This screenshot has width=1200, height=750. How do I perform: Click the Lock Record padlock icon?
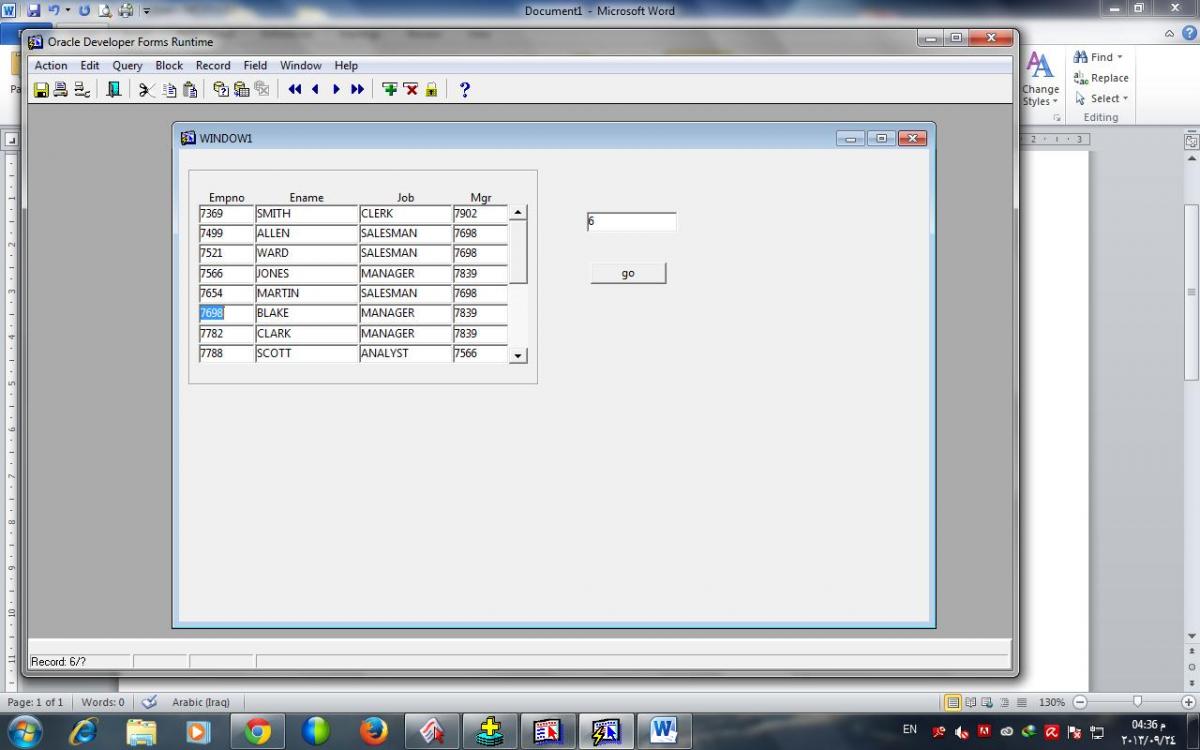[431, 89]
